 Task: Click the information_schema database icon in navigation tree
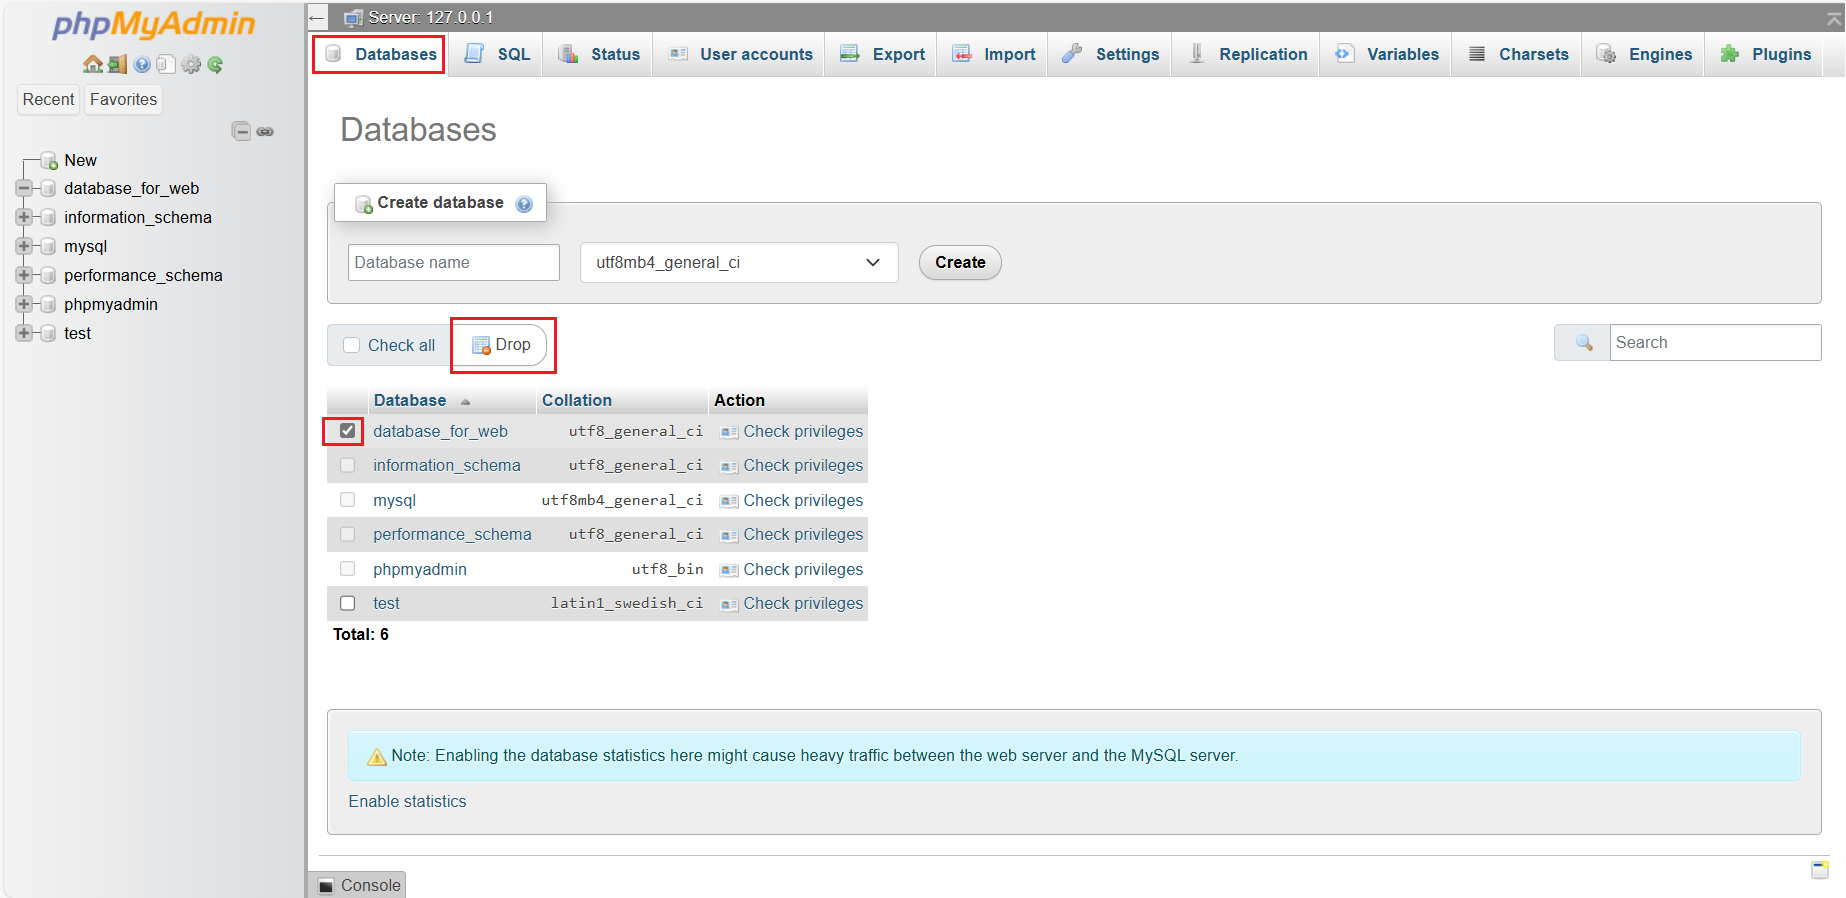click(x=47, y=217)
